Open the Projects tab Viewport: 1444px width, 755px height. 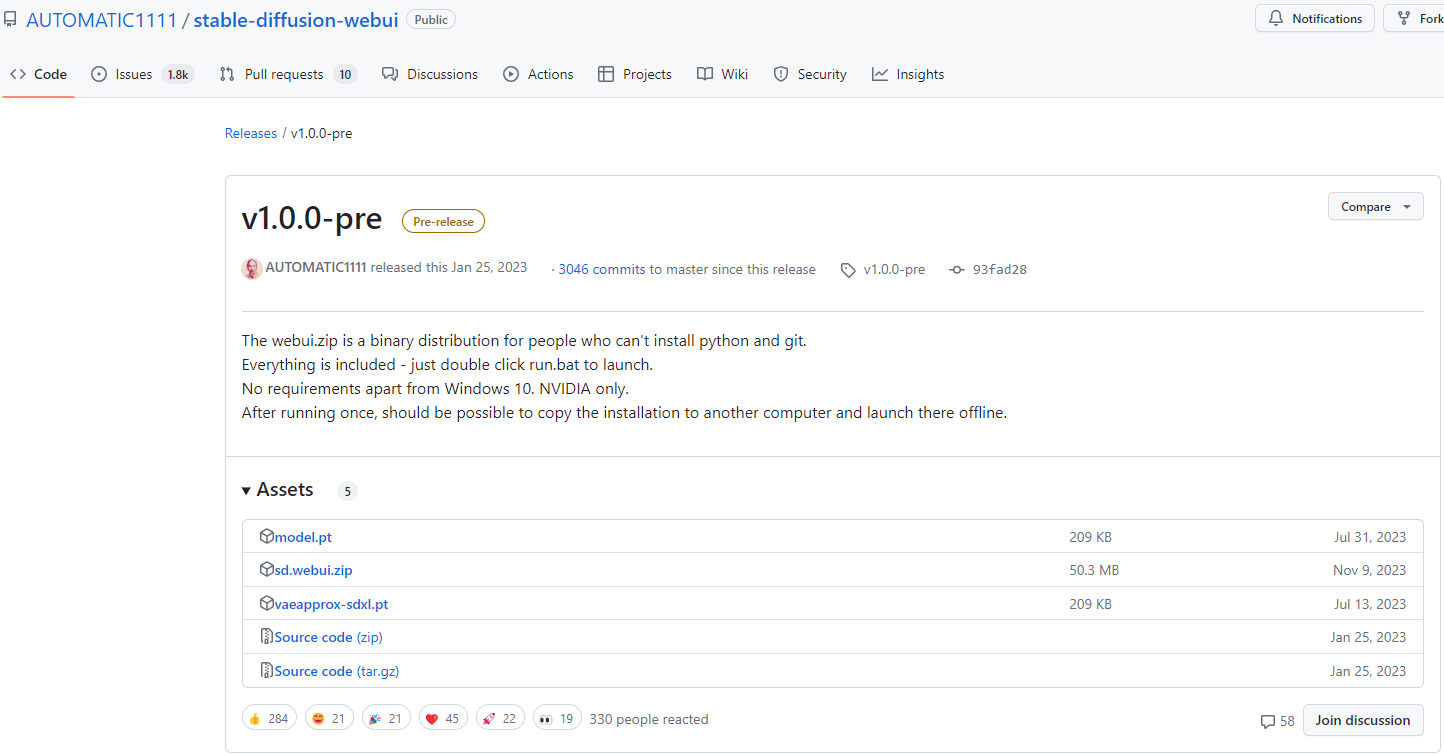coord(635,74)
